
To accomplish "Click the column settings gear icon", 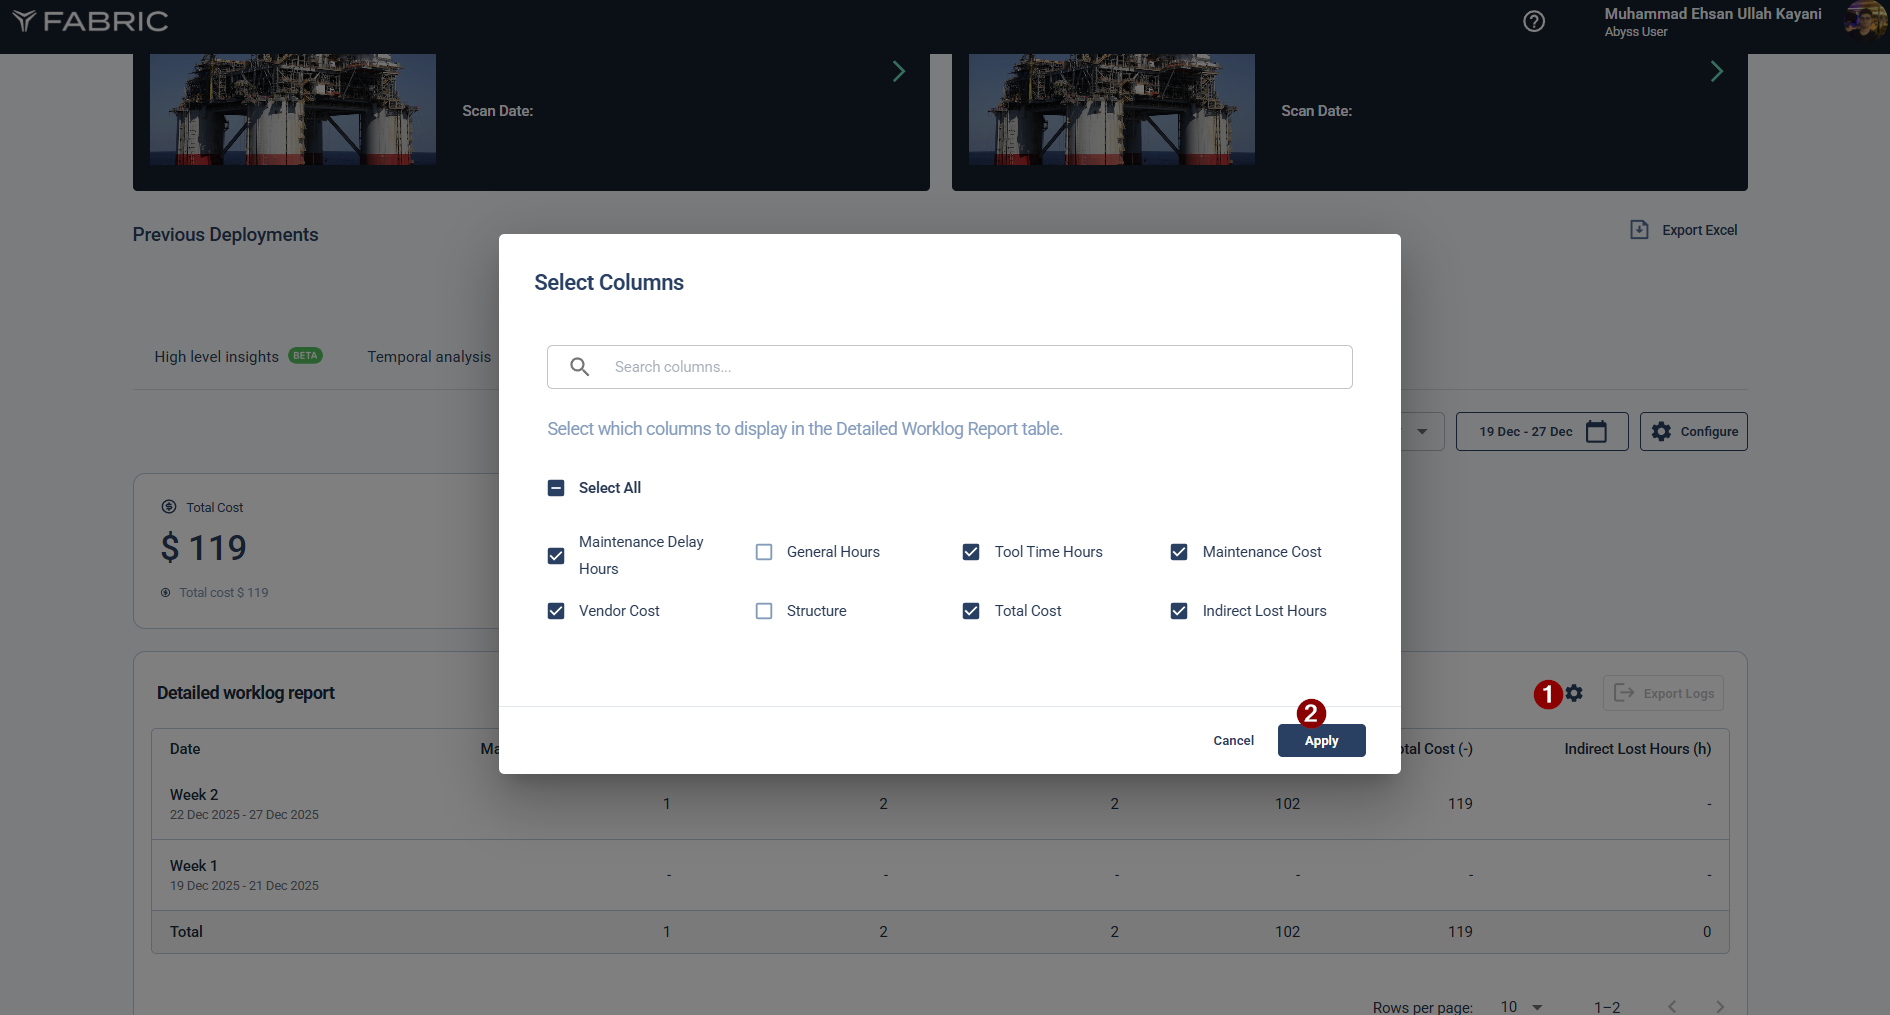I will 1574,693.
